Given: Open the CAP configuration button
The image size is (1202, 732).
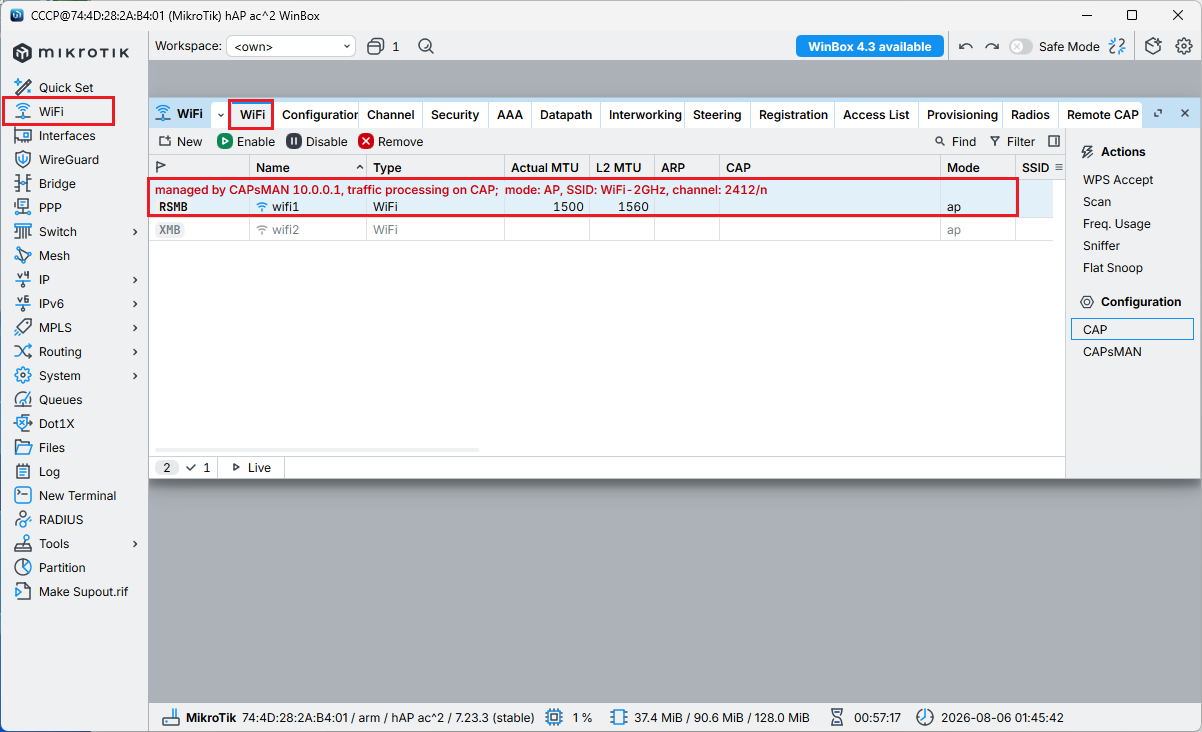Looking at the screenshot, I should tap(1132, 329).
